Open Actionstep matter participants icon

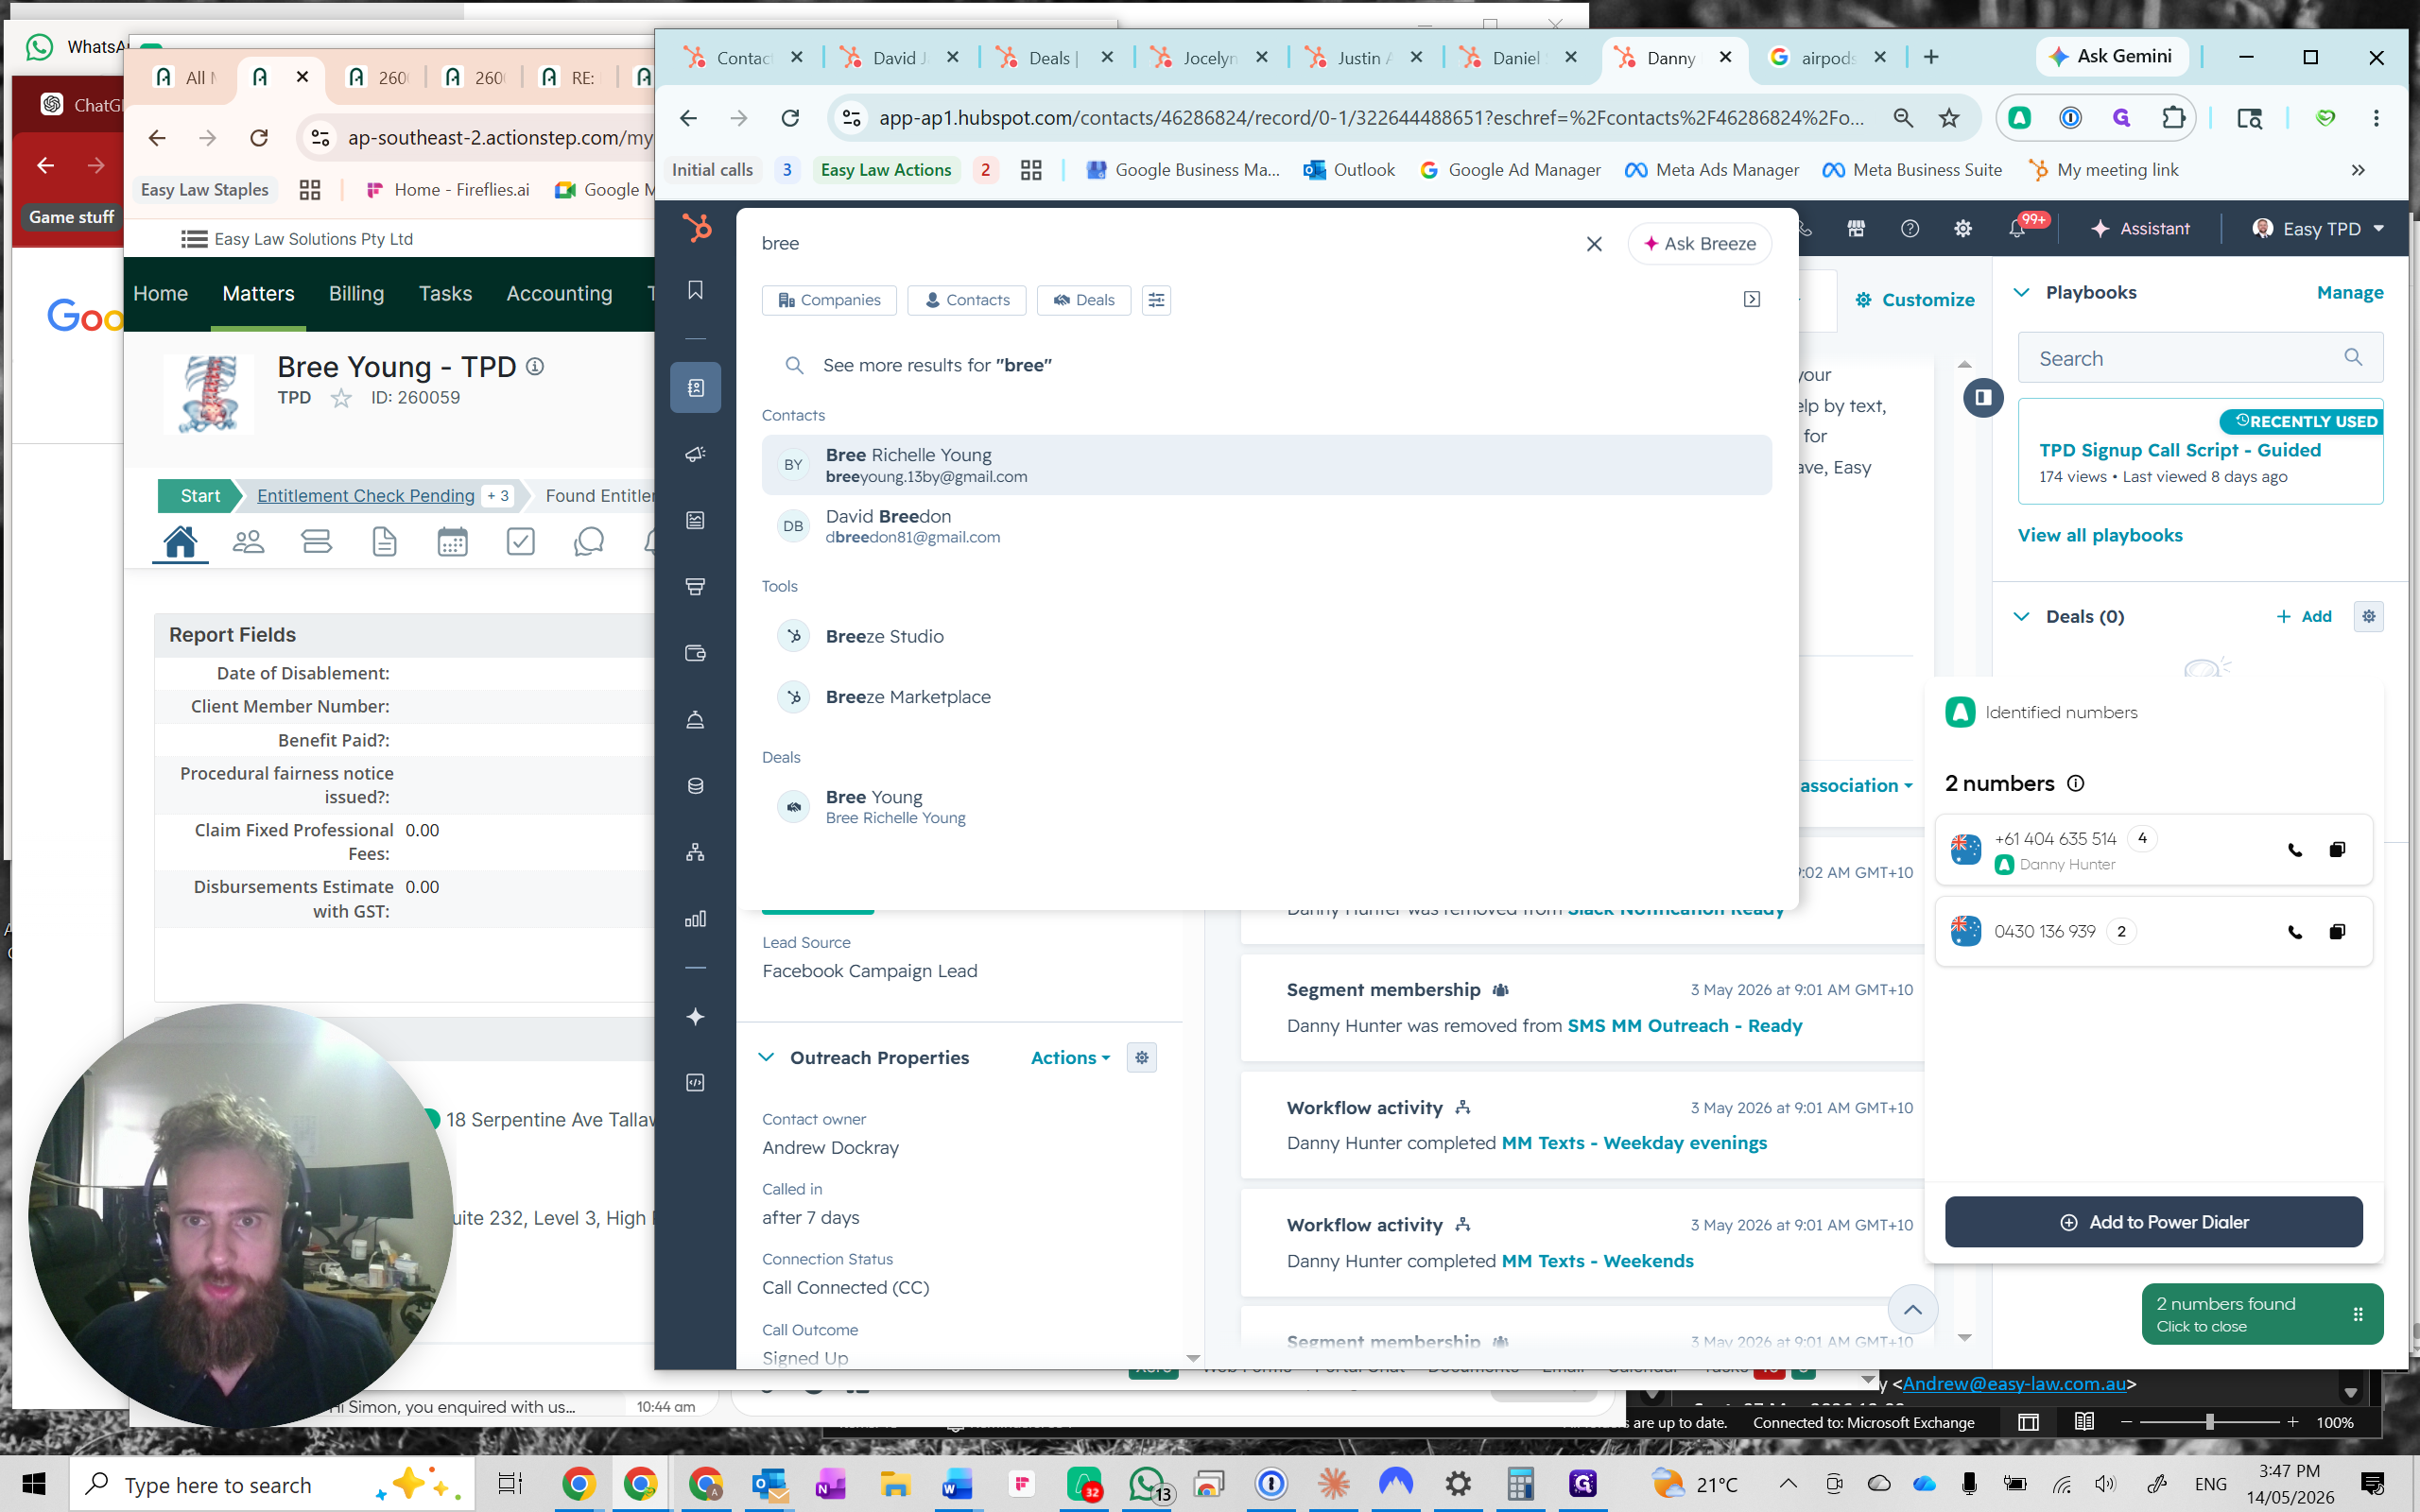coord(248,541)
